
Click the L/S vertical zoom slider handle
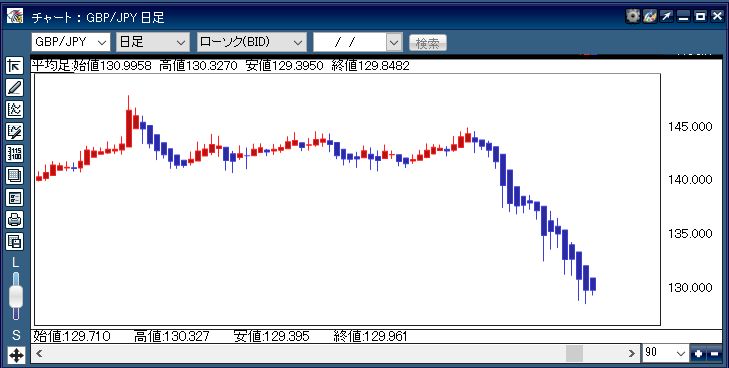pos(16,296)
